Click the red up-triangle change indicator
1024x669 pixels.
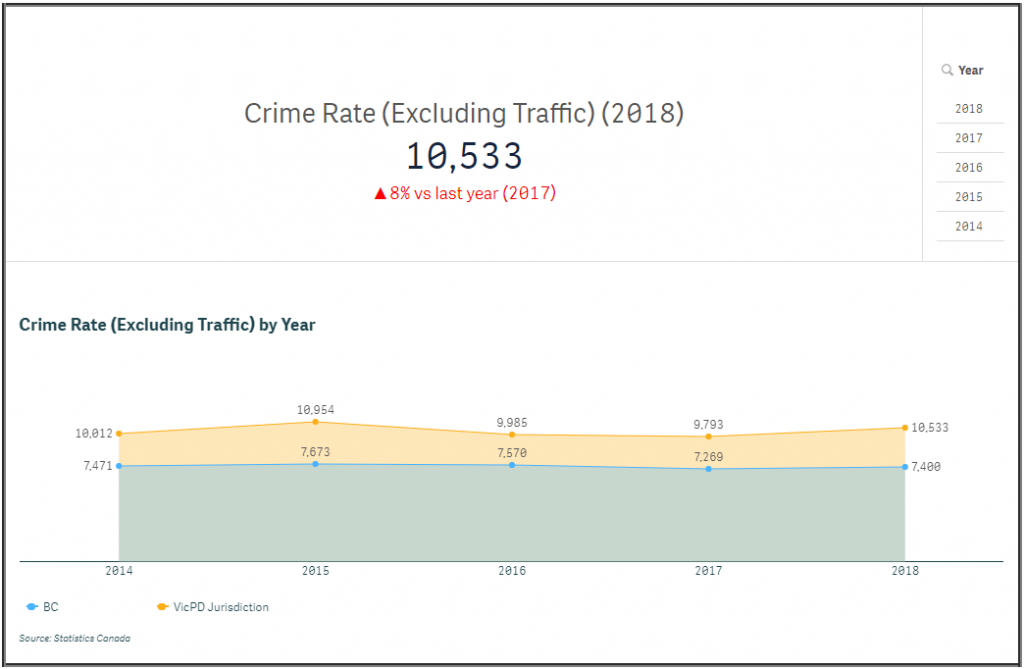380,194
